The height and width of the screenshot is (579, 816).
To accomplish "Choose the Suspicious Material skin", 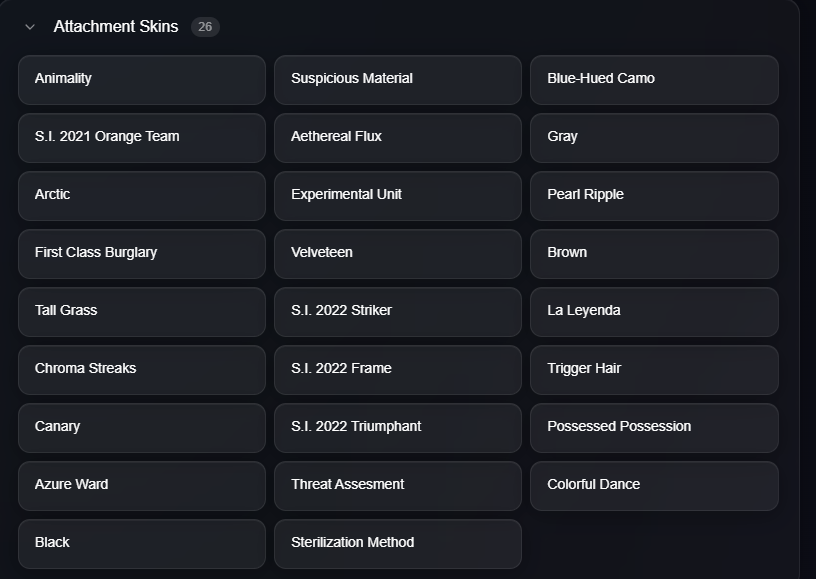I will point(397,79).
